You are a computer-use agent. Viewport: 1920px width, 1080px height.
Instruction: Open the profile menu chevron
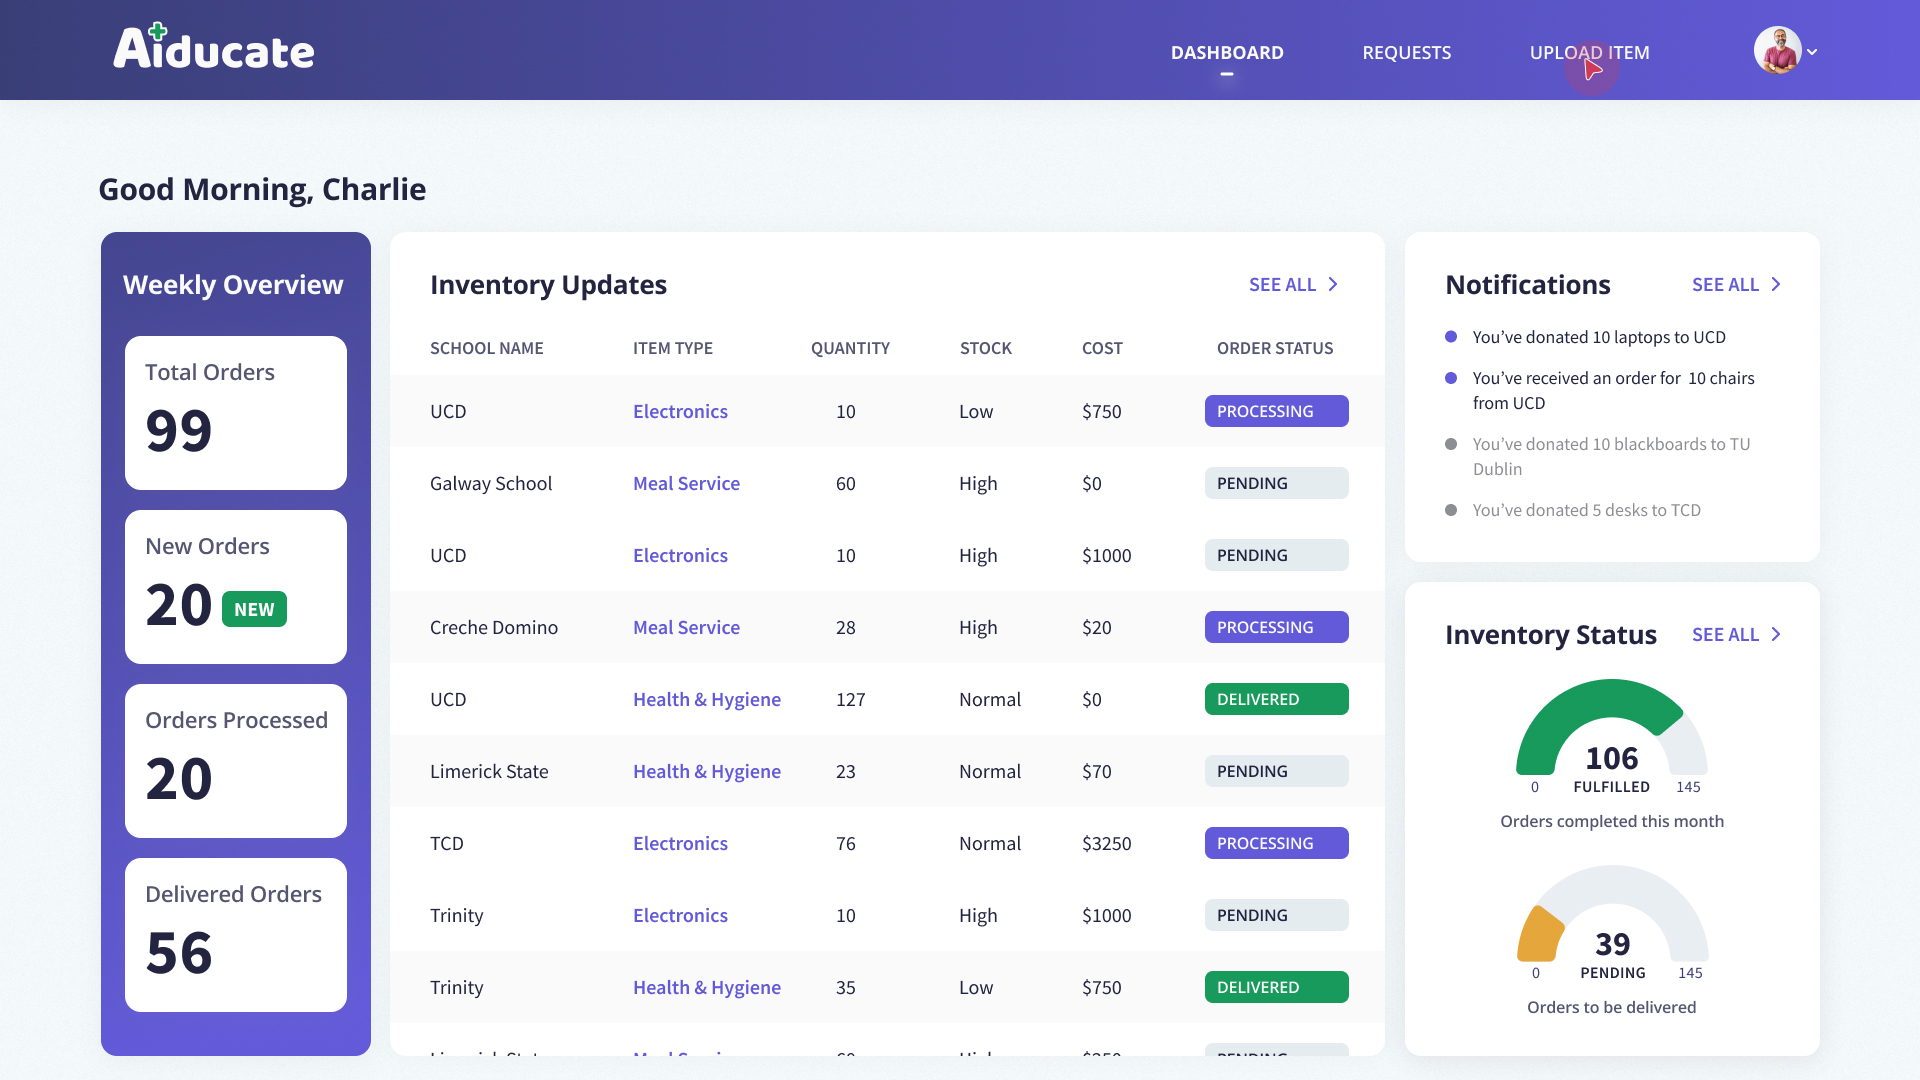[1812, 52]
